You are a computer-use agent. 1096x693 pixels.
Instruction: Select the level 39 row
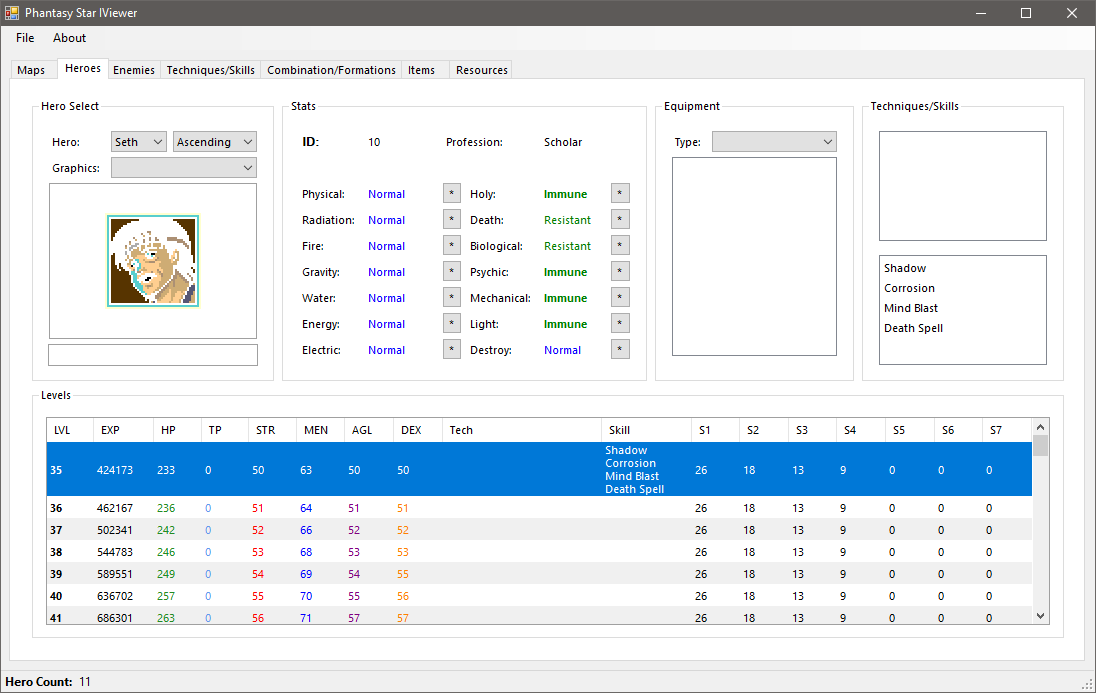(x=540, y=574)
